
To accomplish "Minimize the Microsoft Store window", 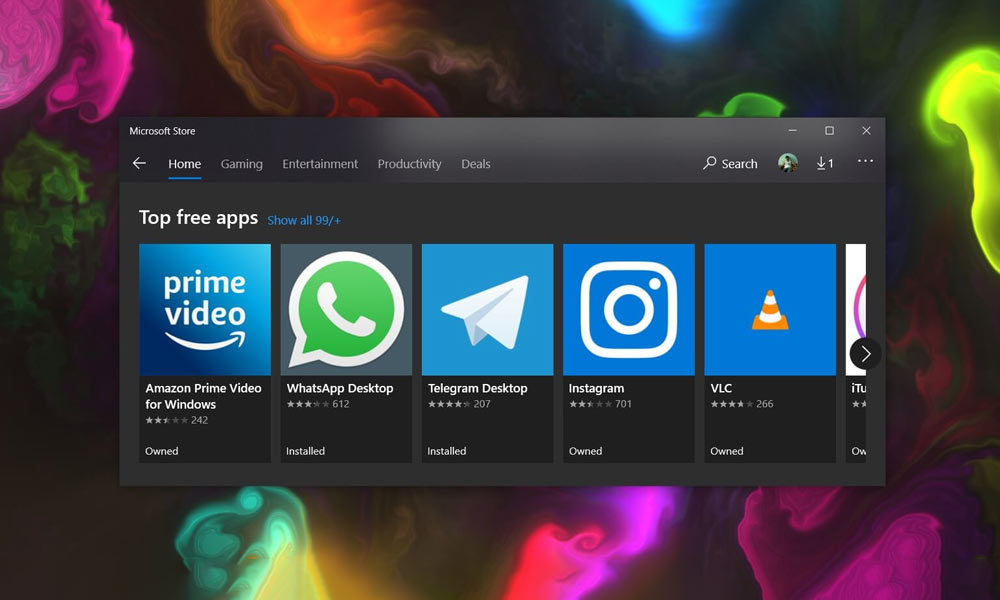I will click(793, 130).
